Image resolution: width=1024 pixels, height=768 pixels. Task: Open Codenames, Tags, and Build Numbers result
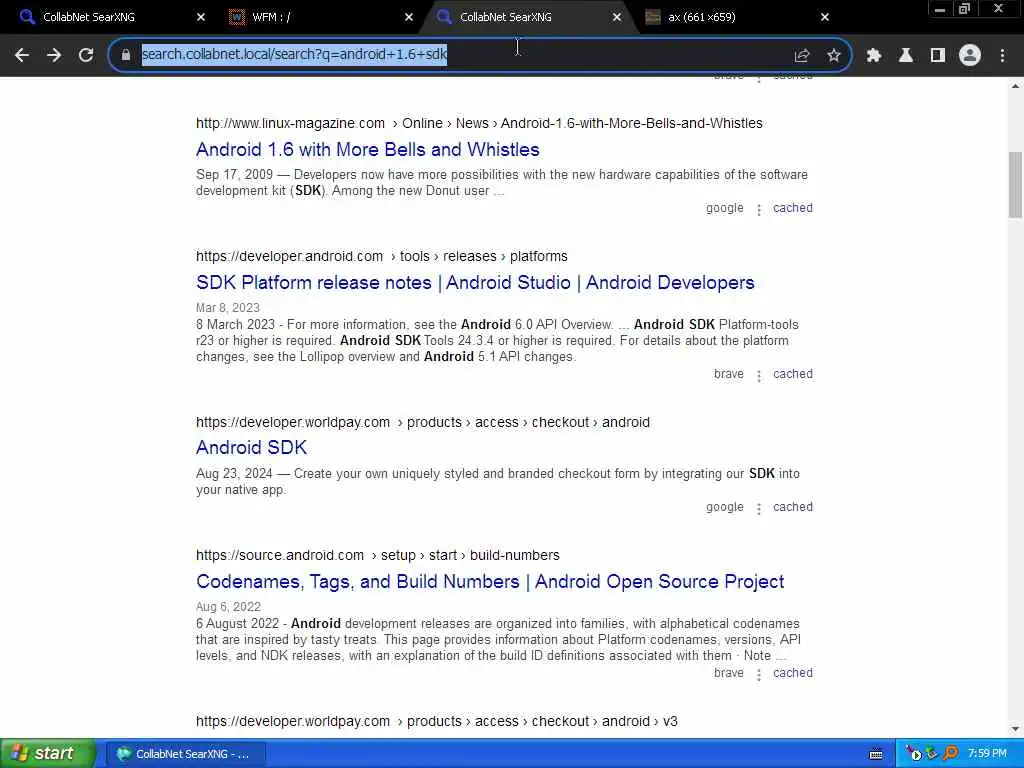[490, 582]
